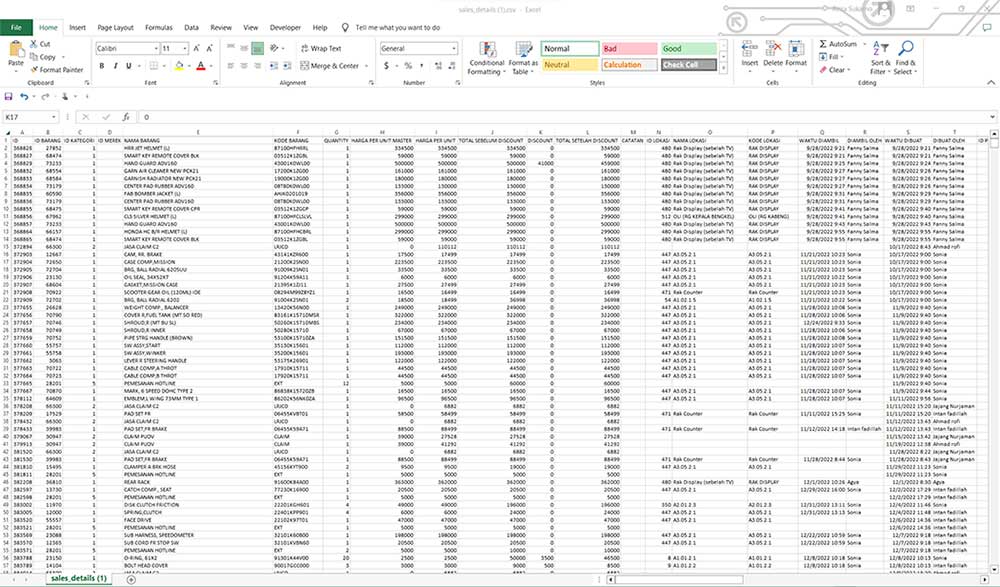Toggle Wrap Text
The width and height of the screenshot is (1000, 587).
(x=321, y=48)
